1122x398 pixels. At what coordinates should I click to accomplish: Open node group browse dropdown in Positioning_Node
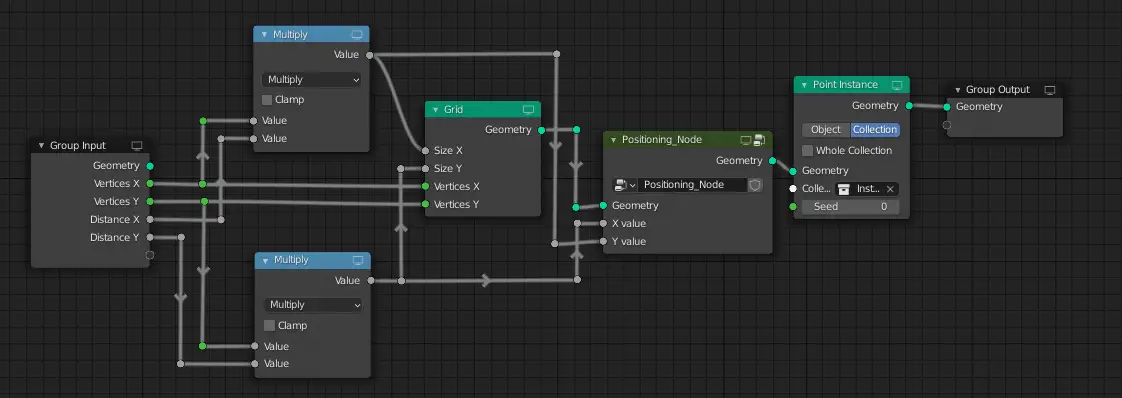pos(624,185)
